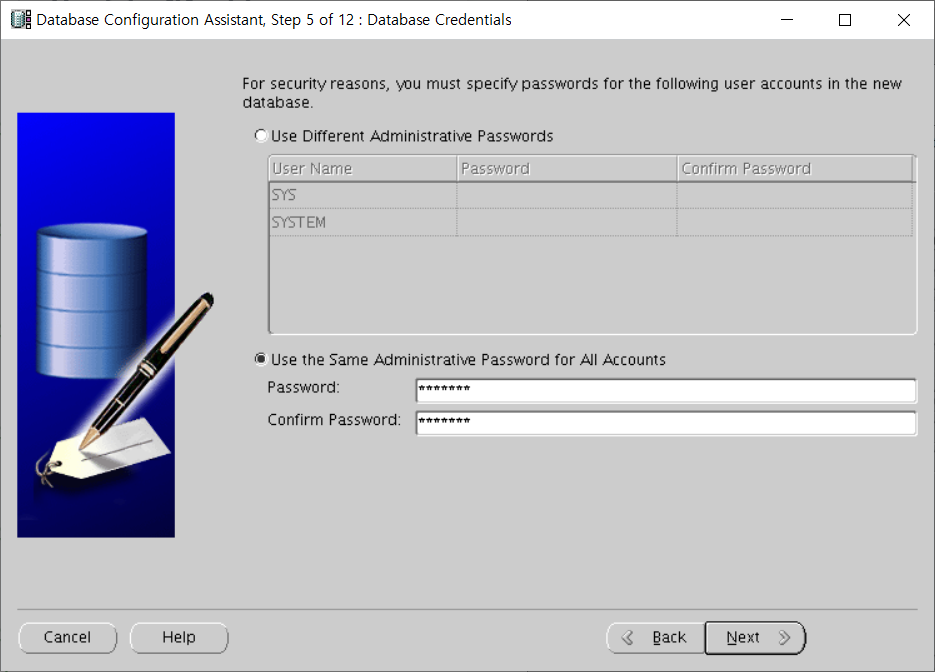
Task: Select the SYSTEM user row
Action: click(x=590, y=222)
